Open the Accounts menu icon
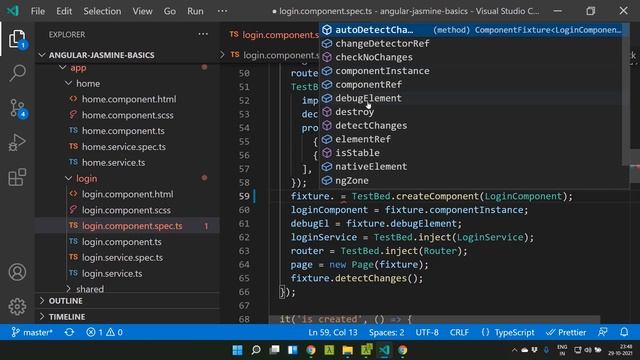Screen dimensions: 640x360 pos(17,272)
